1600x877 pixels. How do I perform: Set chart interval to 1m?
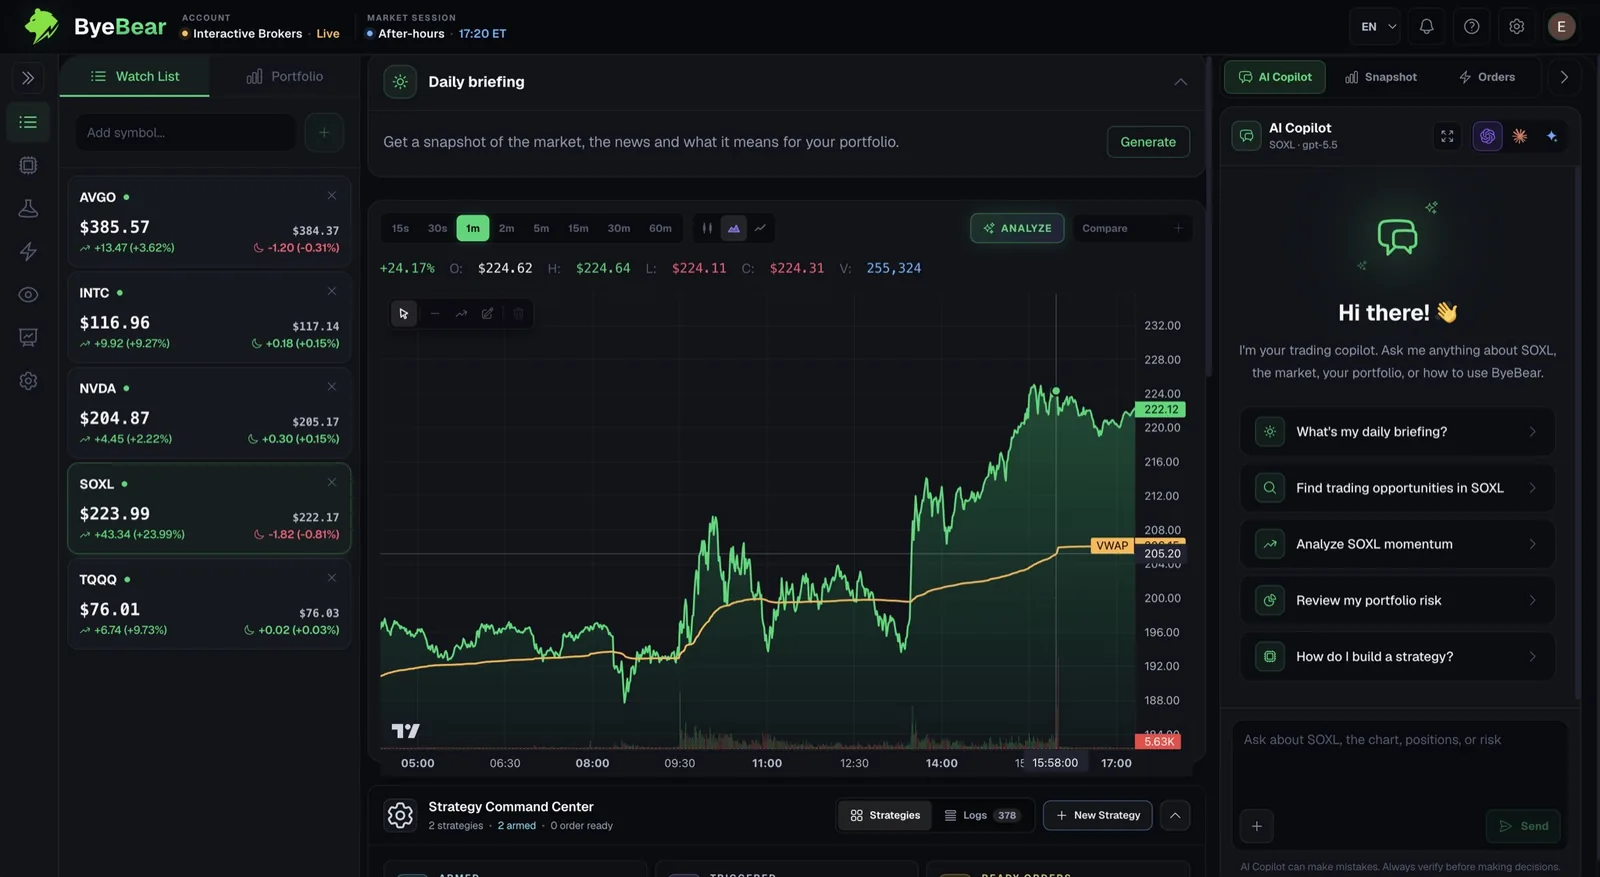(x=473, y=228)
